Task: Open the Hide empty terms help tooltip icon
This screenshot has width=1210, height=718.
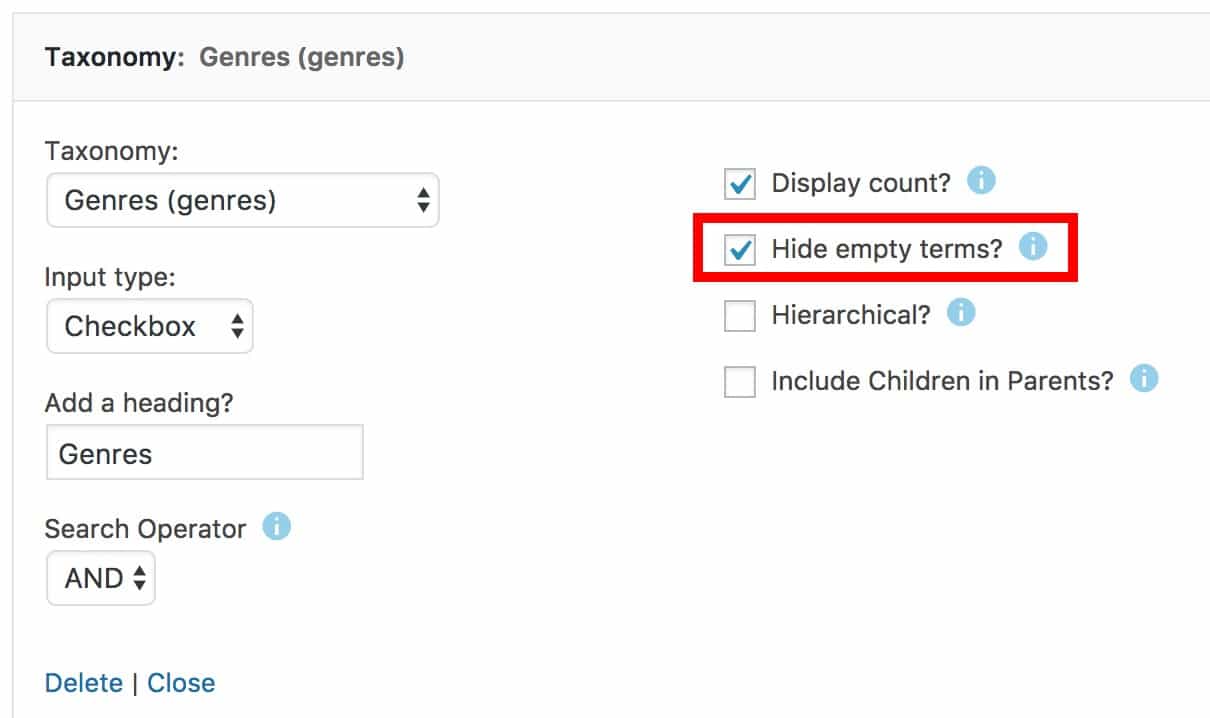Action: (1035, 247)
